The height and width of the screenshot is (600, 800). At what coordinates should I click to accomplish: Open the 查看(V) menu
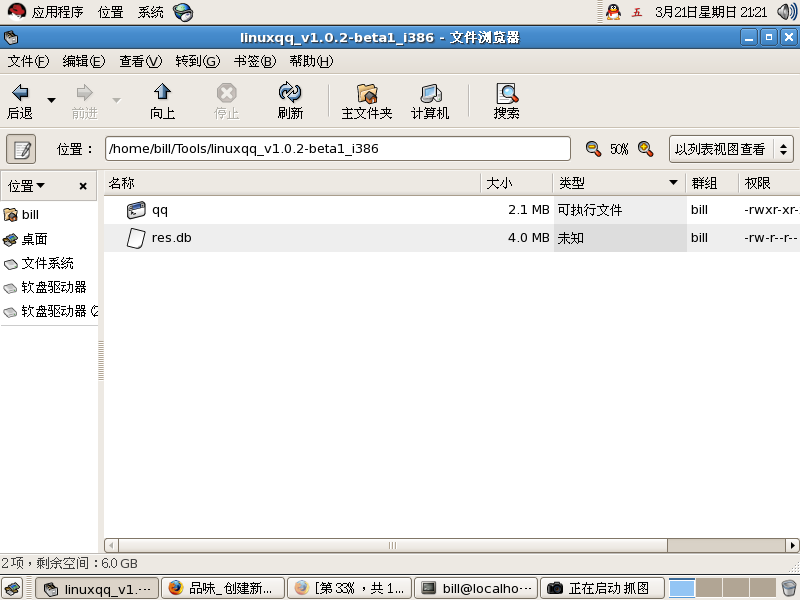coord(140,61)
